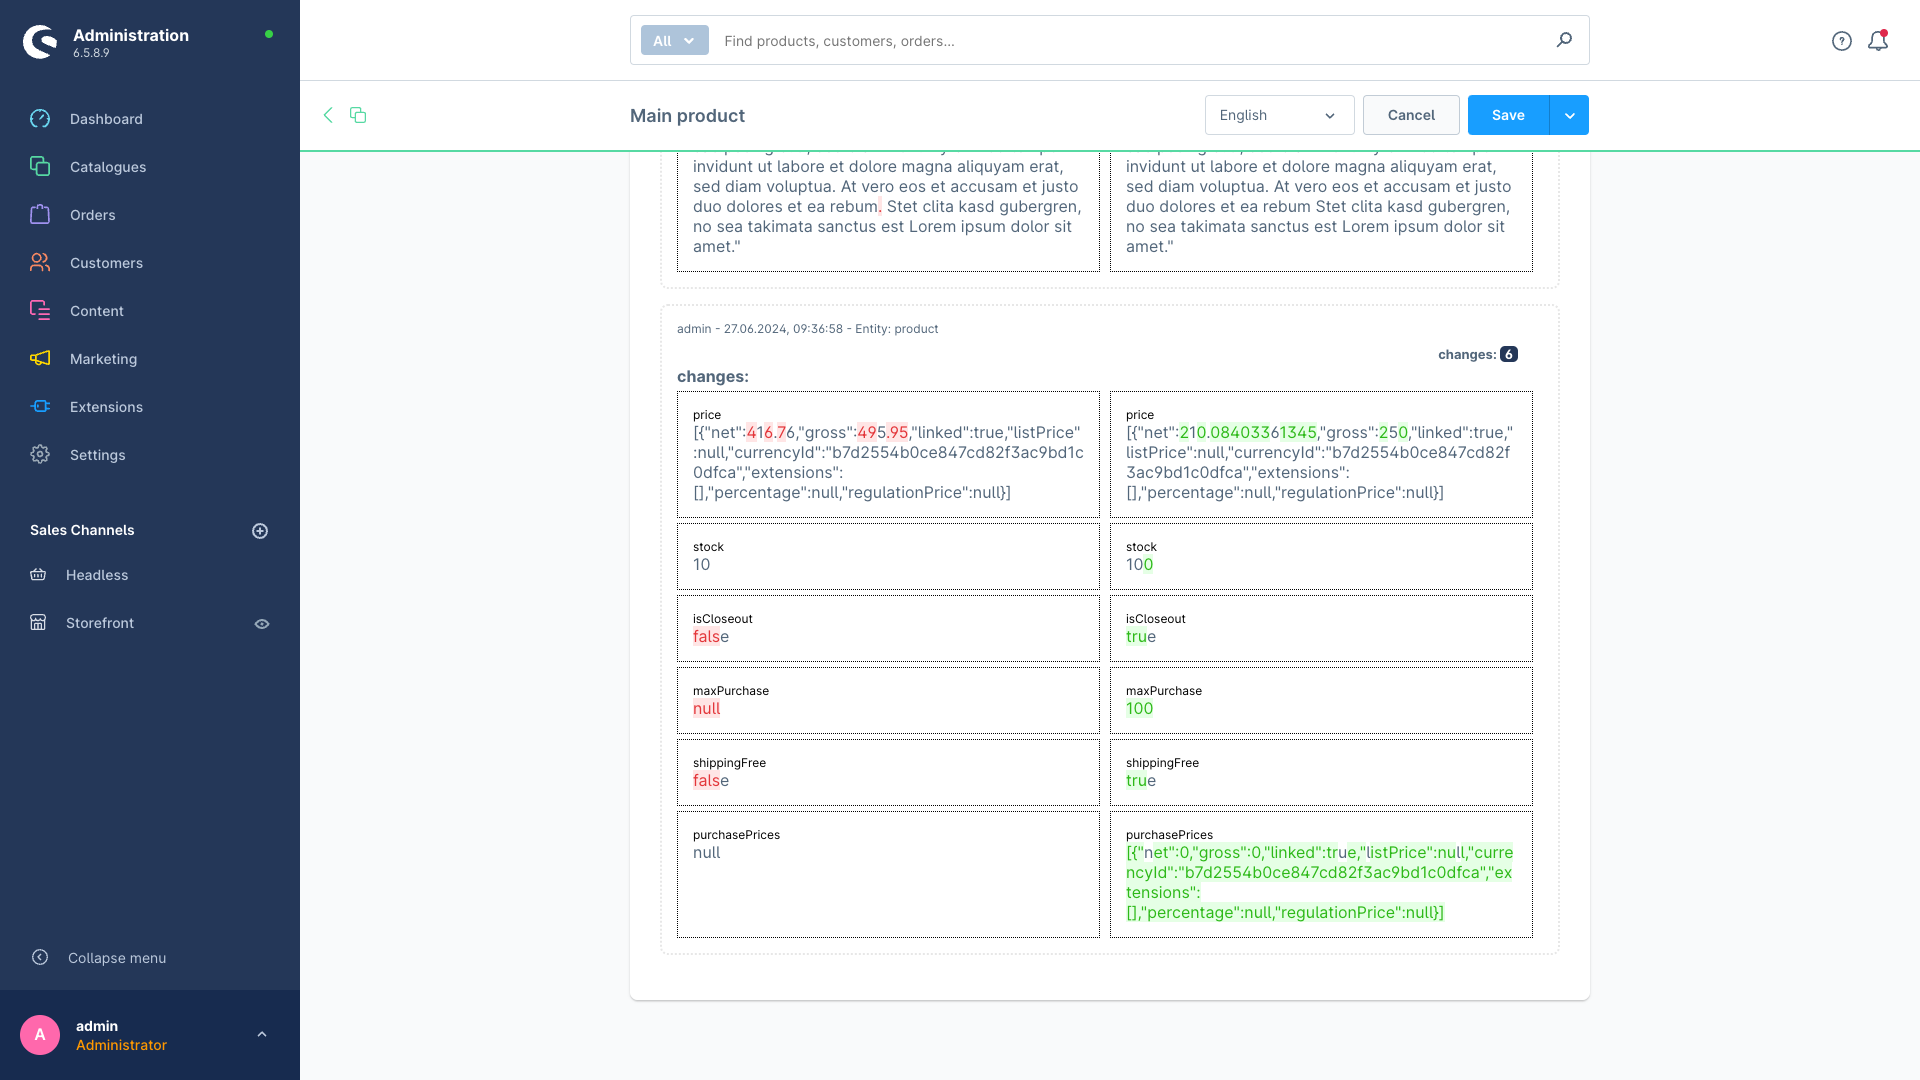This screenshot has width=1920, height=1080.
Task: Click the back navigation arrow icon
Action: pyautogui.click(x=327, y=115)
